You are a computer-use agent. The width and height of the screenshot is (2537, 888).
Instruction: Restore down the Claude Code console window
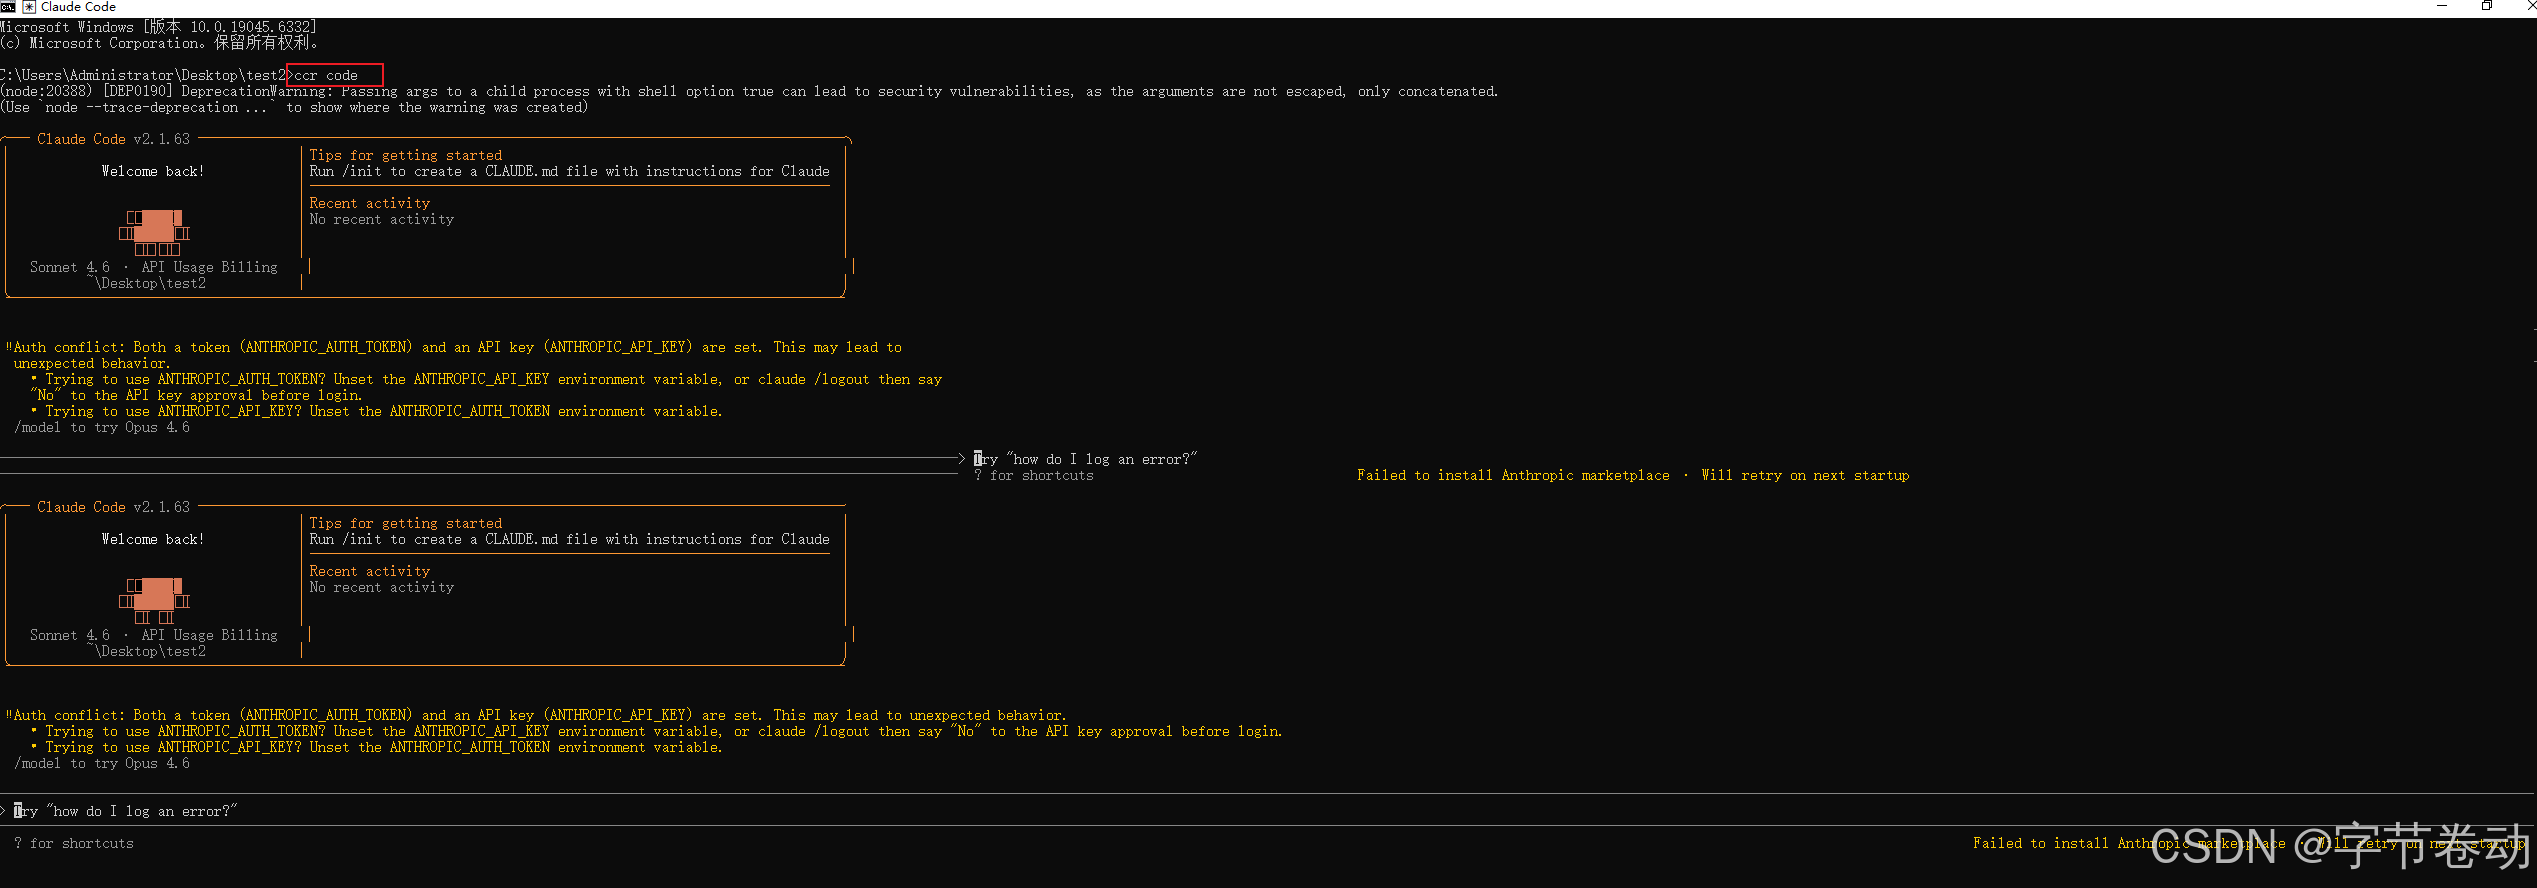2487,7
